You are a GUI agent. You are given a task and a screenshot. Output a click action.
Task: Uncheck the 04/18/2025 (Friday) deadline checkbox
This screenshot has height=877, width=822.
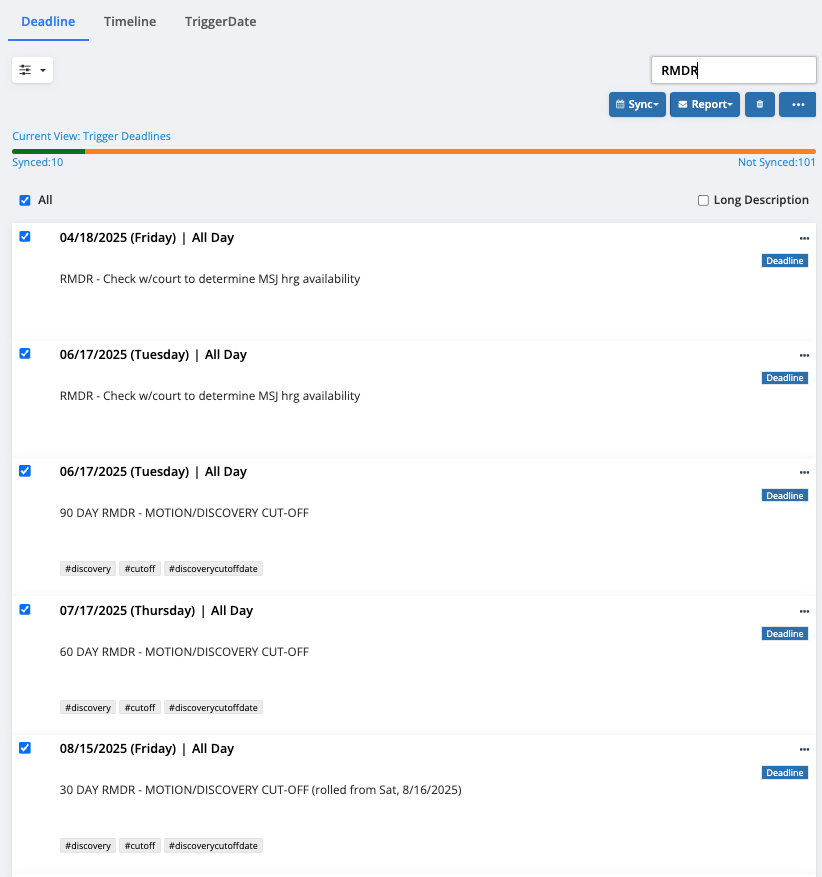(x=25, y=237)
